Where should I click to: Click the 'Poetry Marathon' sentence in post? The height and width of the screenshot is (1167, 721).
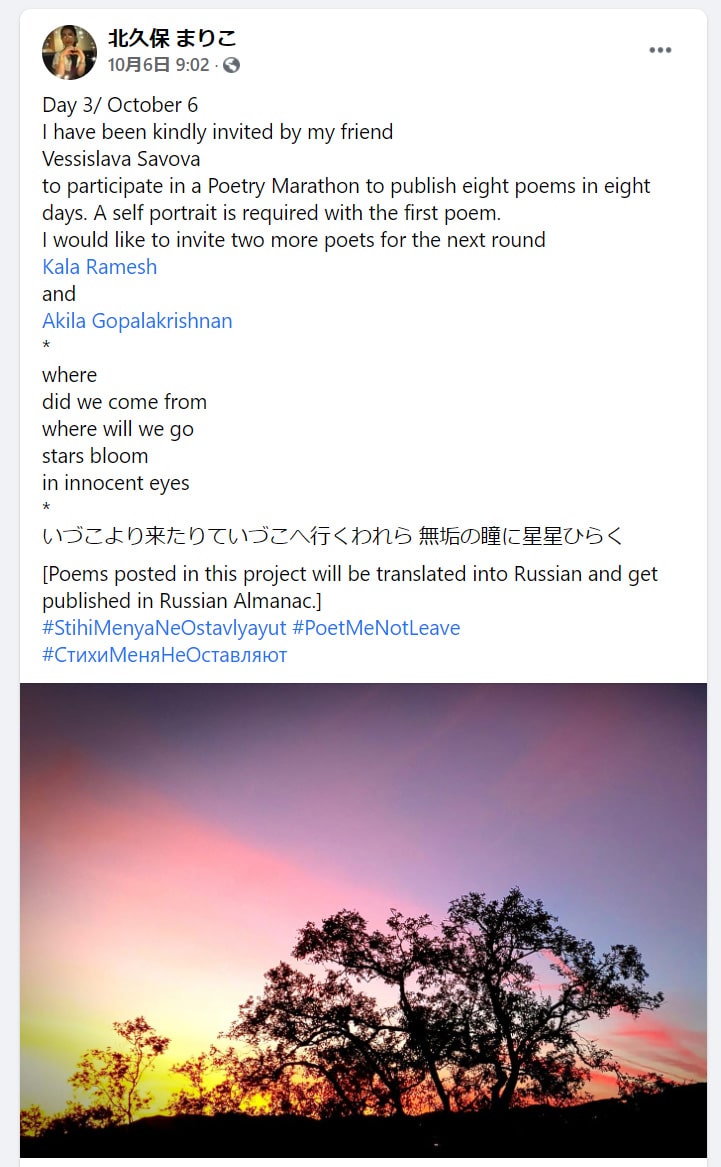pos(347,199)
